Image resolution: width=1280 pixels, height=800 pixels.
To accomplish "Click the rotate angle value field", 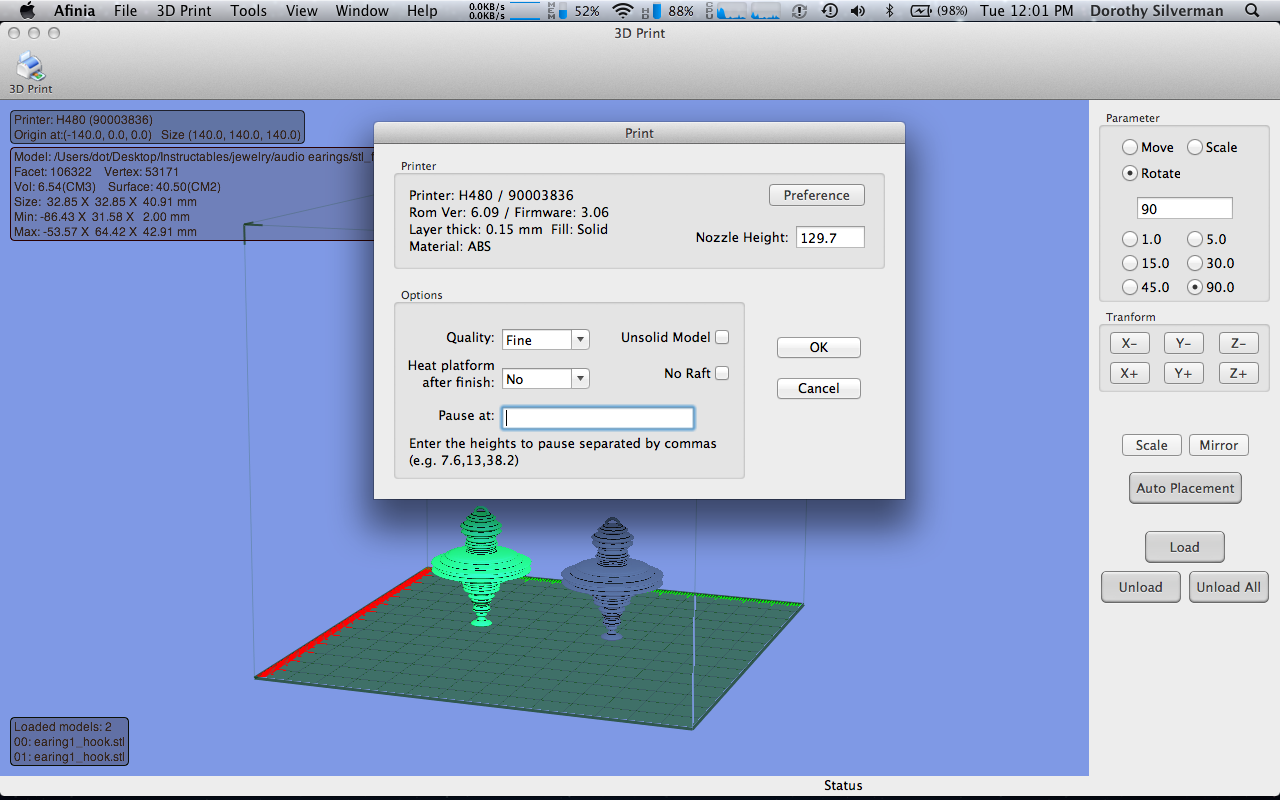I will (1185, 209).
